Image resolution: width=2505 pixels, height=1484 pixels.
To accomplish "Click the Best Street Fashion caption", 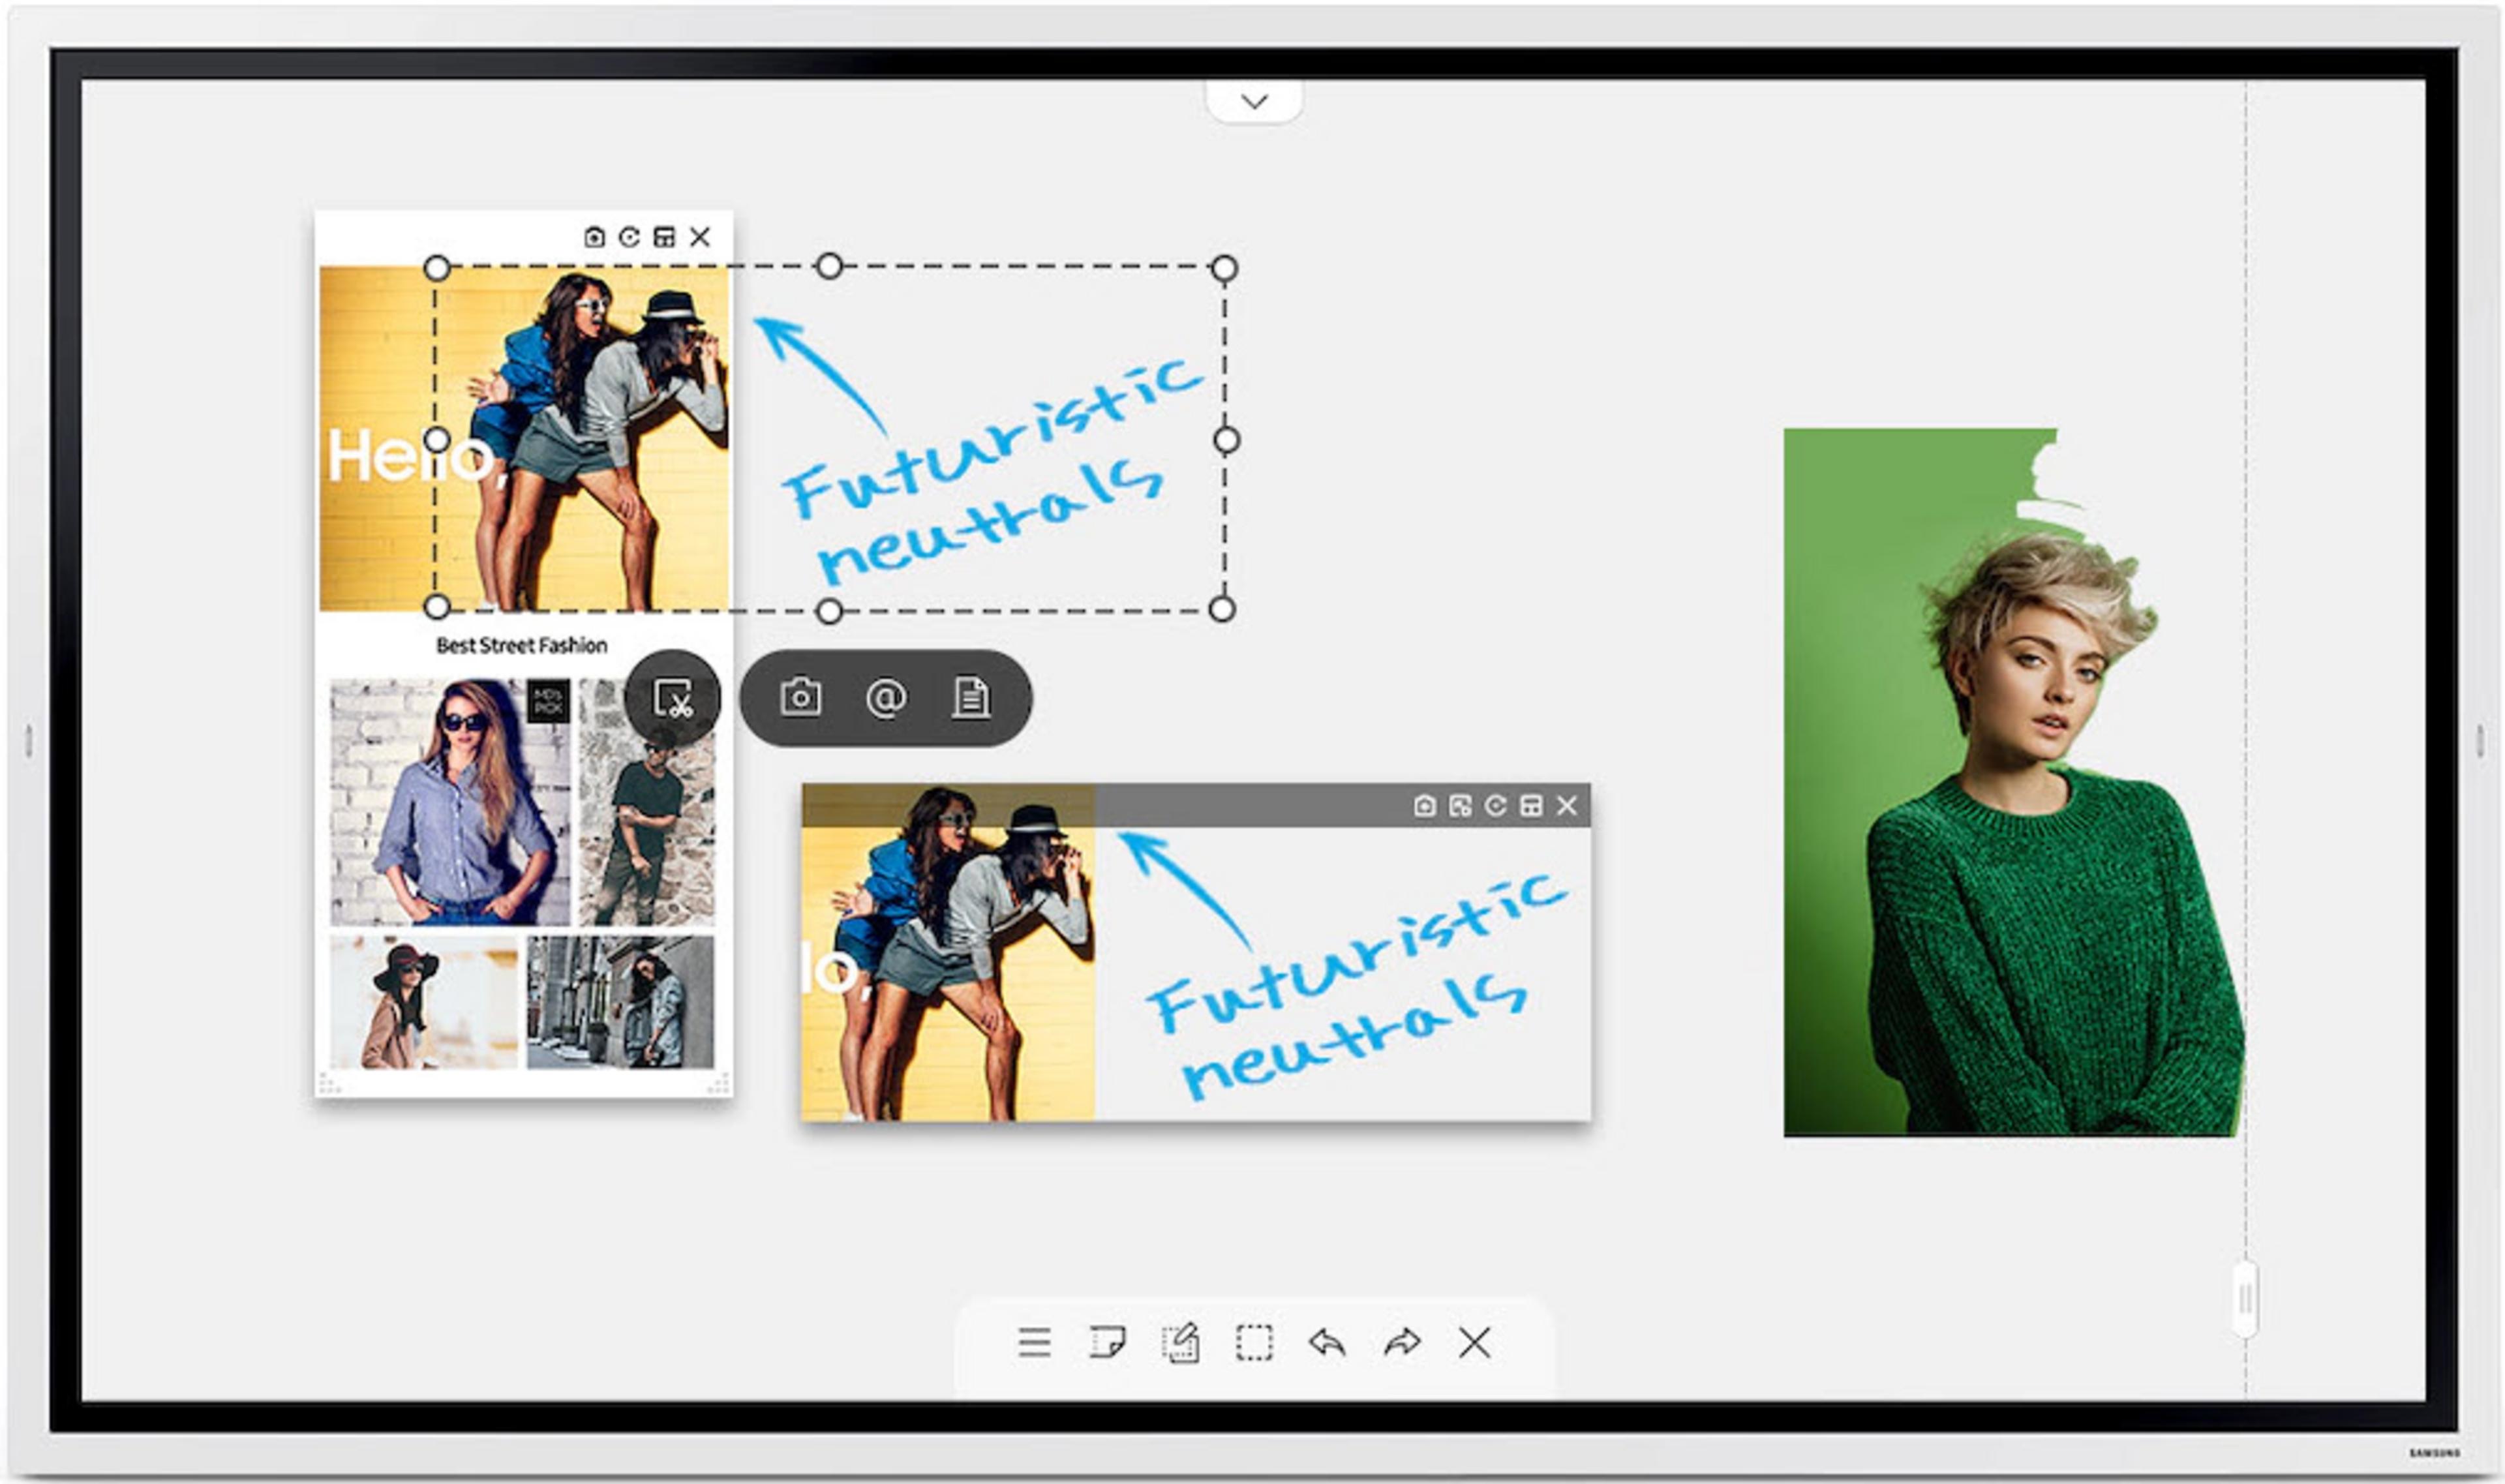I will (x=521, y=646).
